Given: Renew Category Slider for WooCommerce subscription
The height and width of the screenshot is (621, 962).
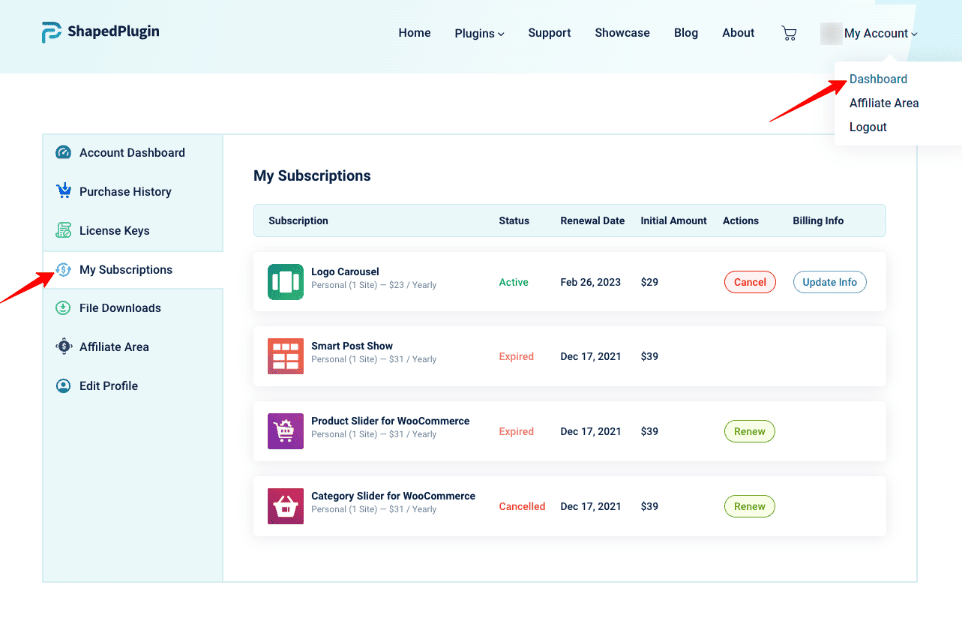Looking at the screenshot, I should 749,506.
